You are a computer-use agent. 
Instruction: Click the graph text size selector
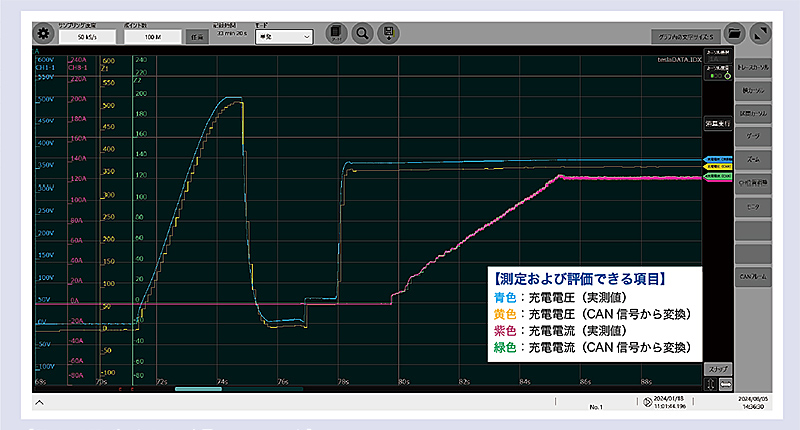[x=682, y=34]
